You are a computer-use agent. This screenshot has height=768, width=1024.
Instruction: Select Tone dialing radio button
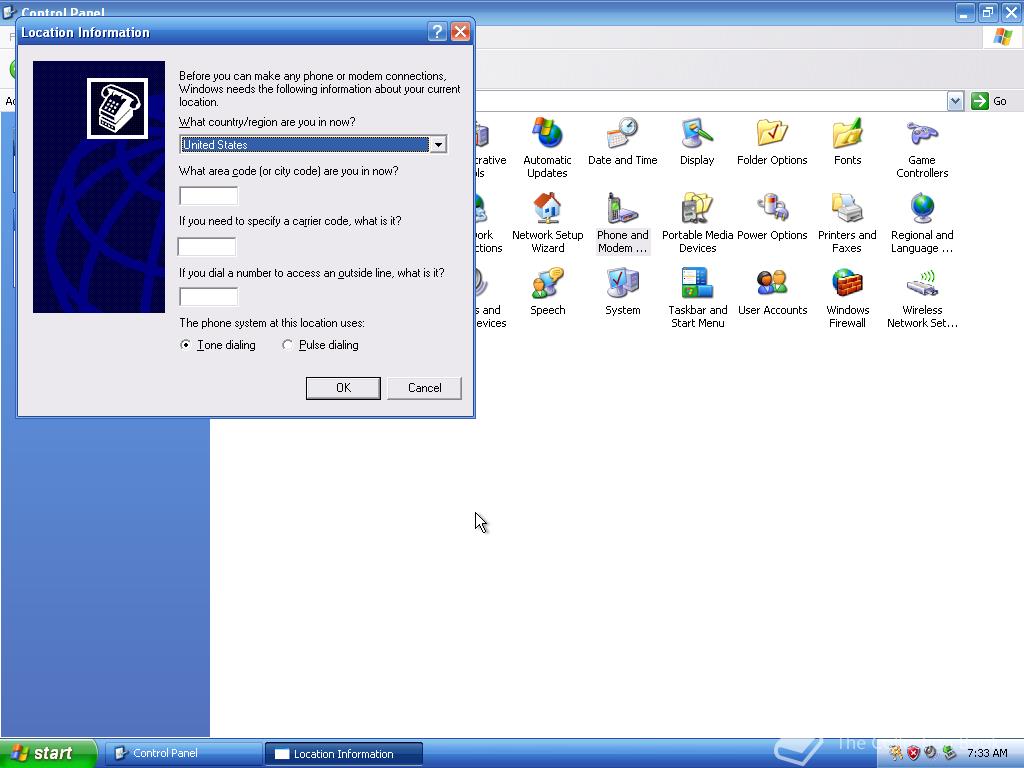click(x=185, y=345)
